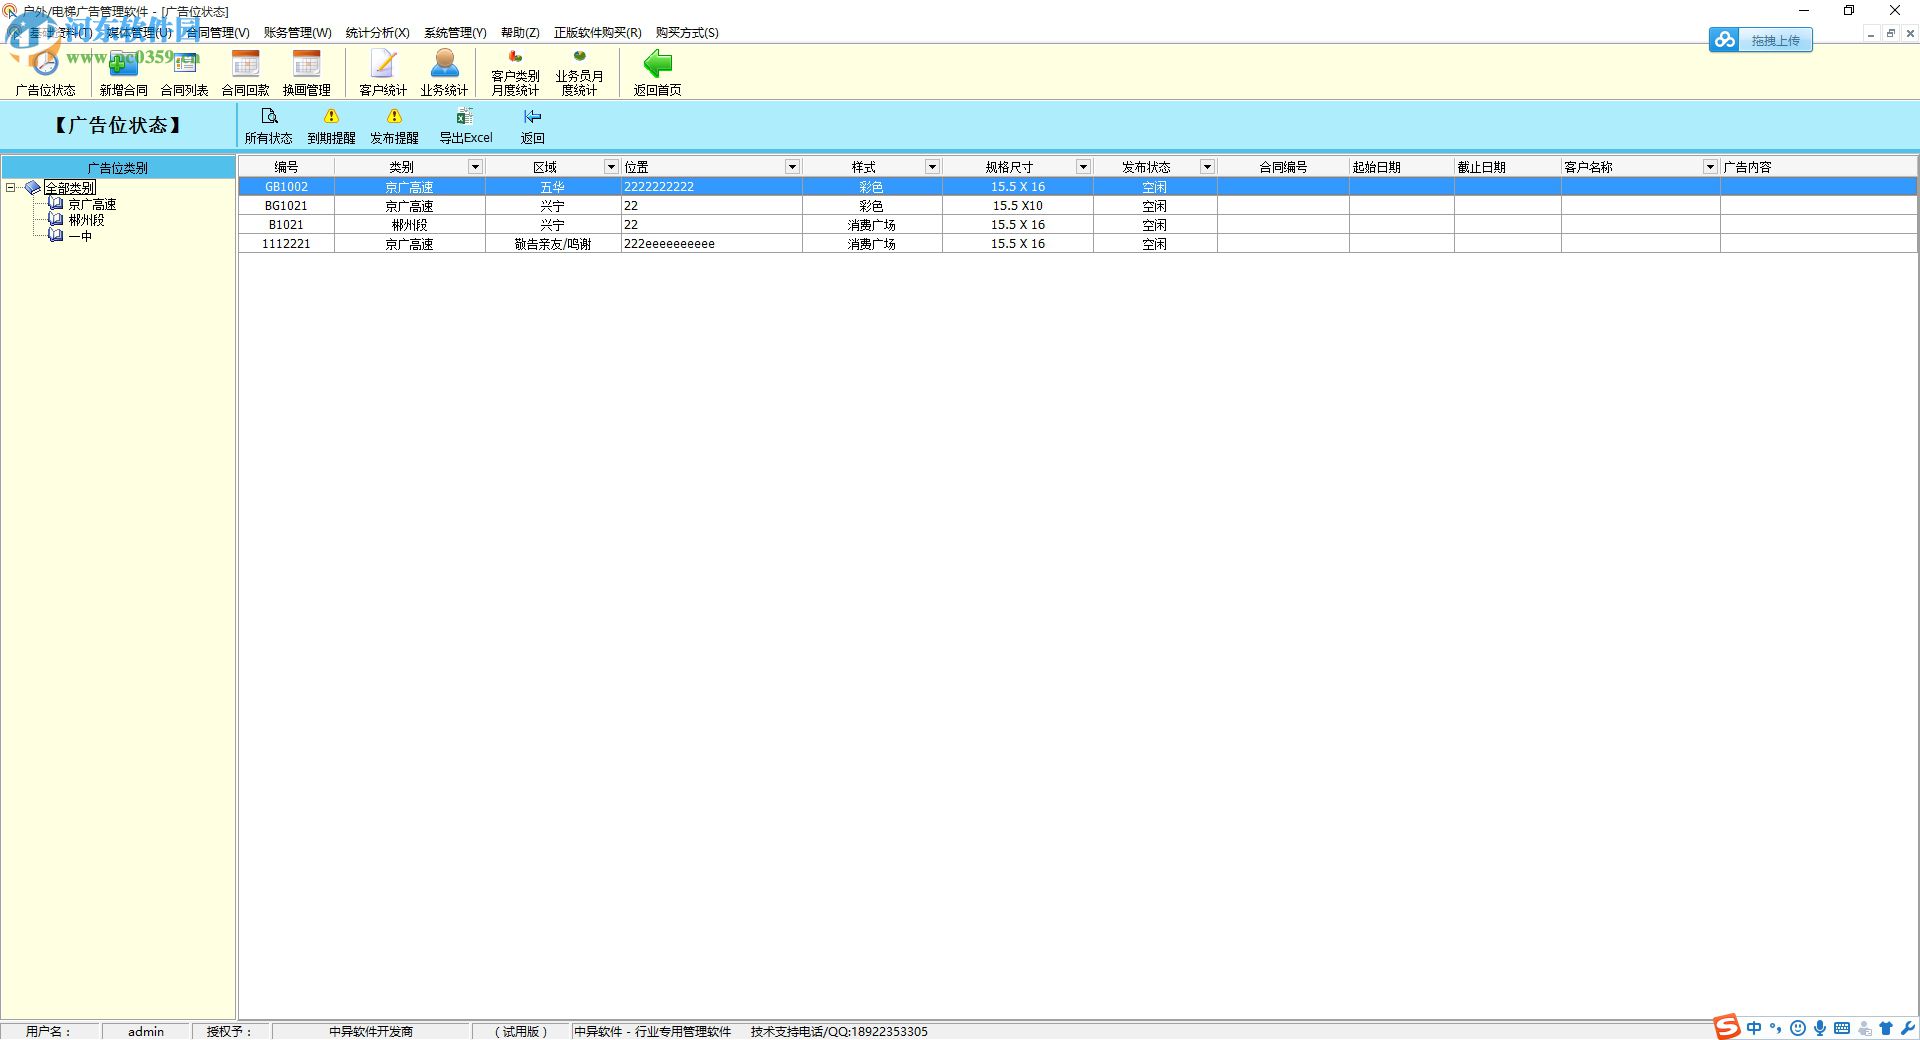1920x1040 pixels.
Task: Open 换画管理 from the toolbar
Action: [306, 72]
